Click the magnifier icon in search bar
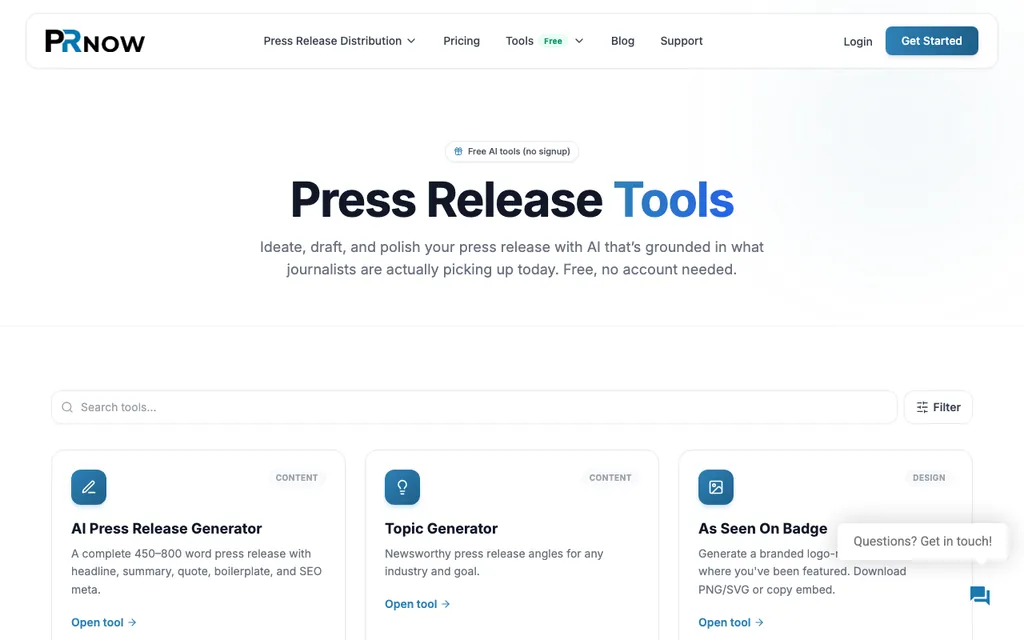The height and width of the screenshot is (640, 1024). (x=67, y=408)
